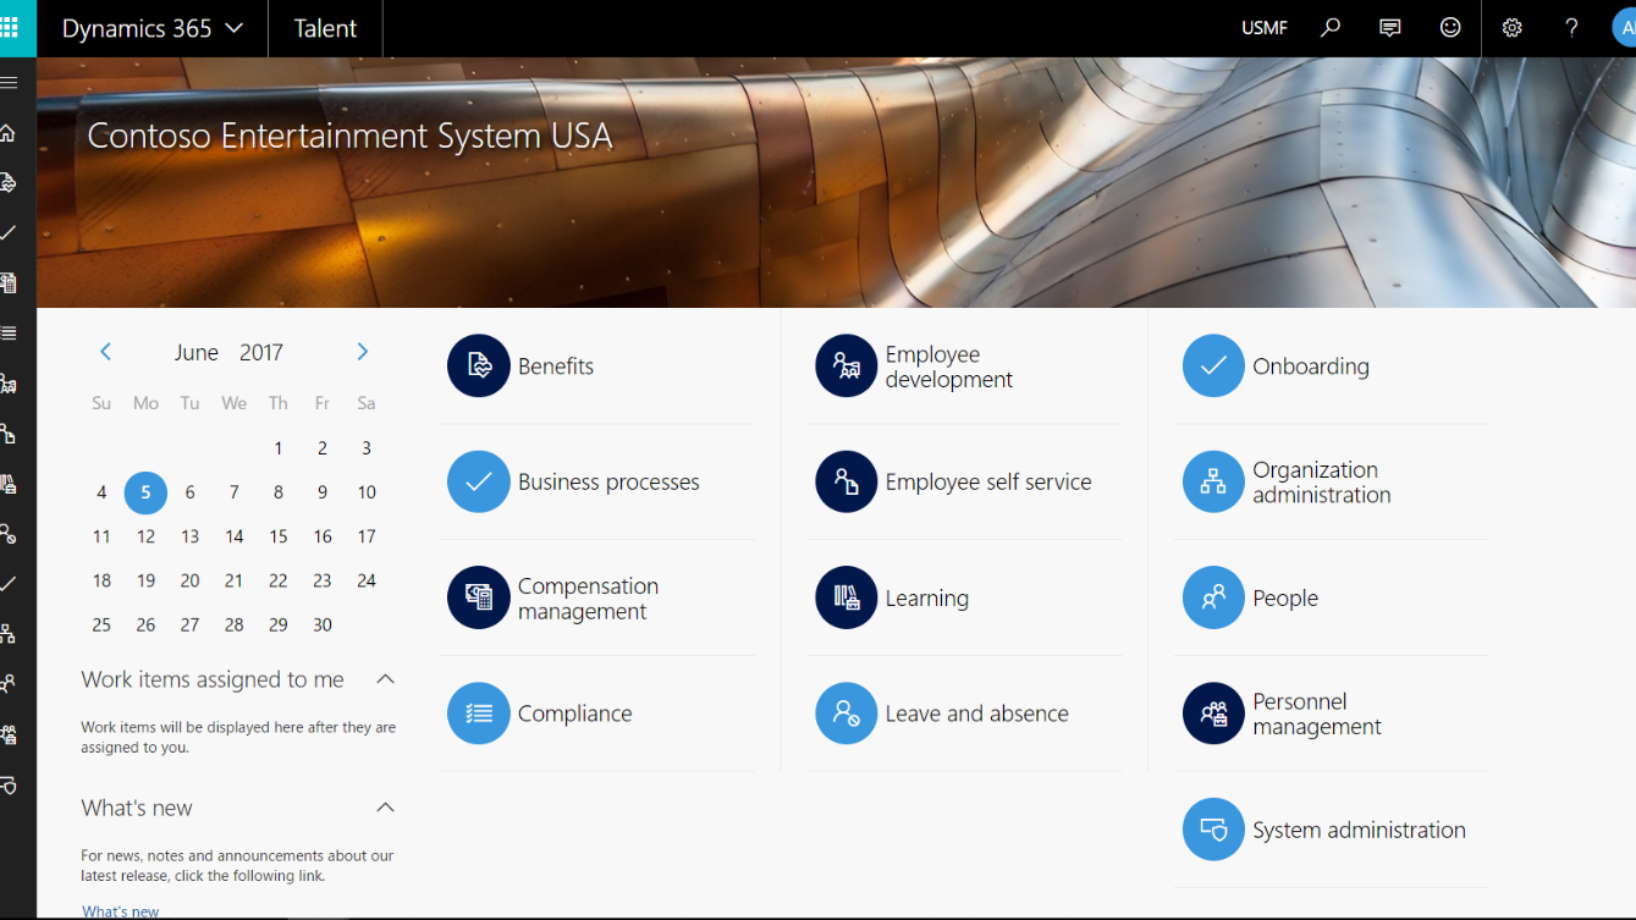Expand the hamburger navigation menu
This screenshot has width=1636, height=920.
click(x=10, y=82)
